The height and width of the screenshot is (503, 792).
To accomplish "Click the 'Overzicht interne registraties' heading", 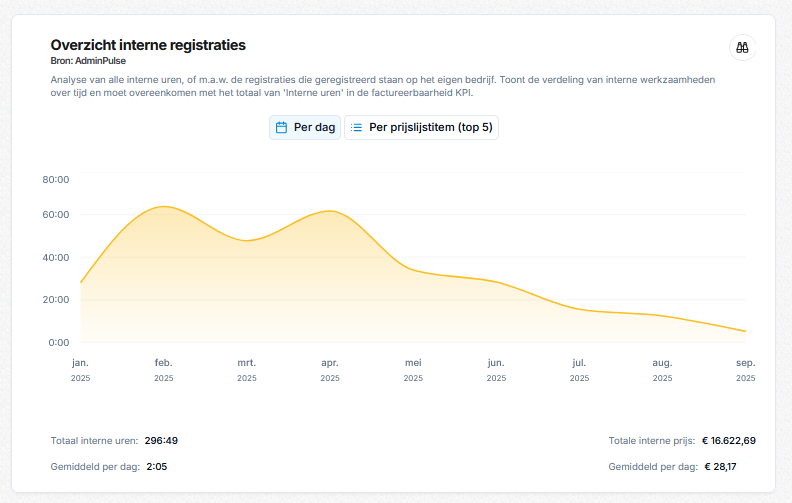I will pos(148,45).
